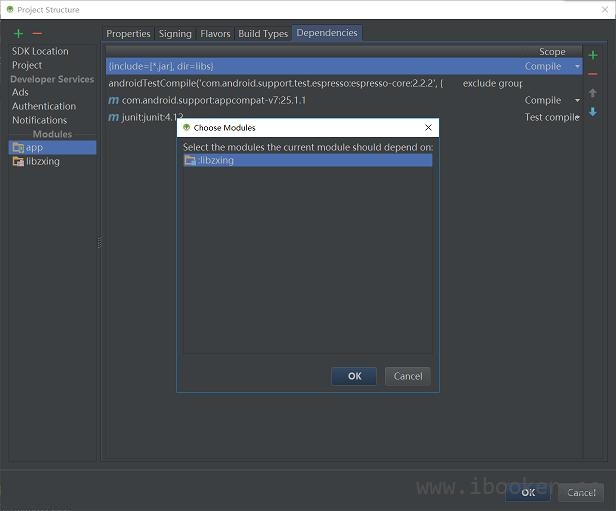This screenshot has width=616, height=511.
Task: Open scope dropdown for libs jar dependency
Action: click(x=577, y=66)
